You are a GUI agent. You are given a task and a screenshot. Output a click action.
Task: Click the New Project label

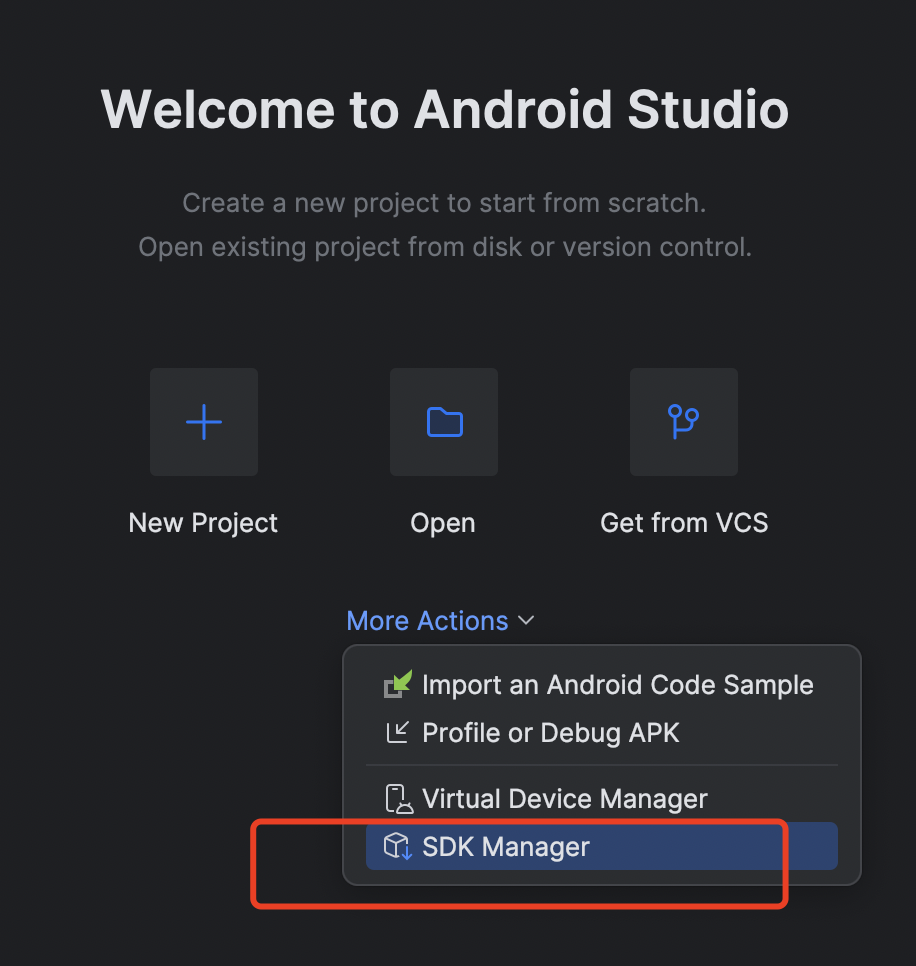pos(203,523)
